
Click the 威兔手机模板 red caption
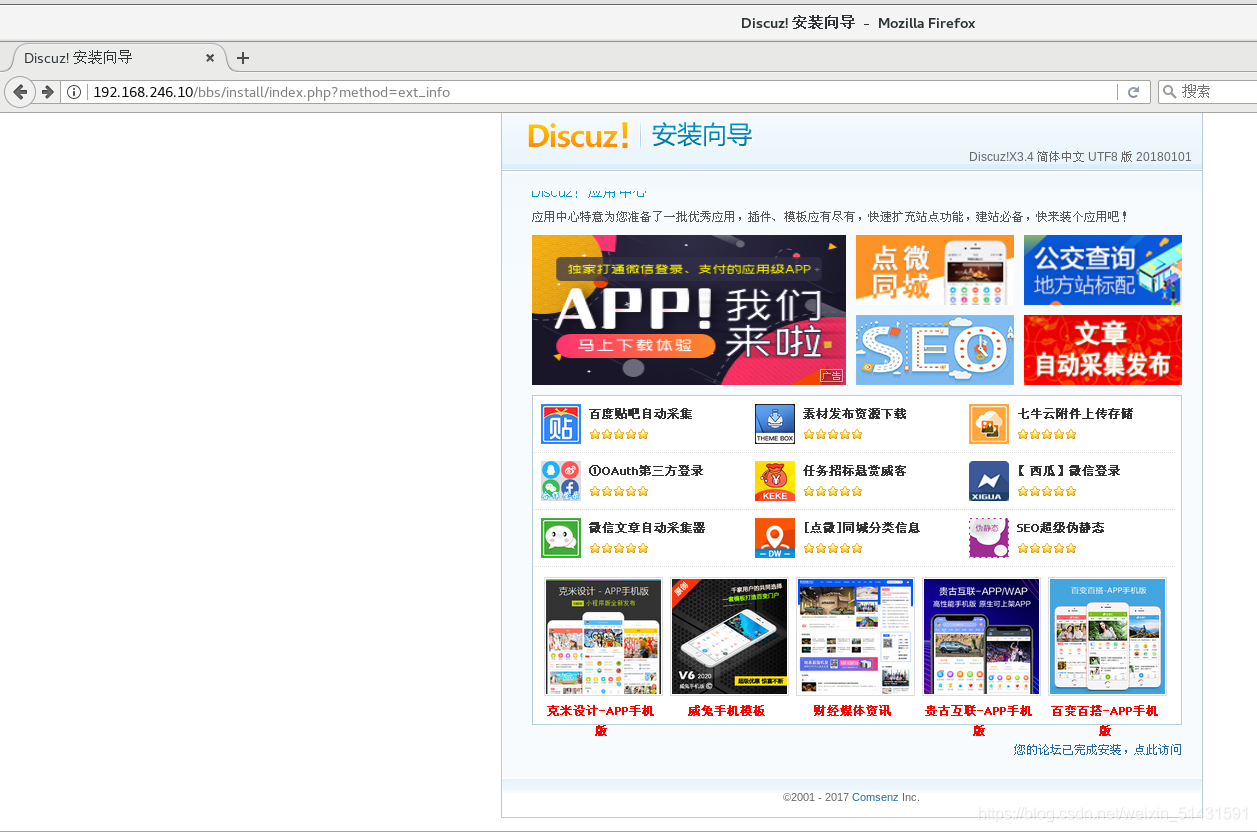(726, 711)
